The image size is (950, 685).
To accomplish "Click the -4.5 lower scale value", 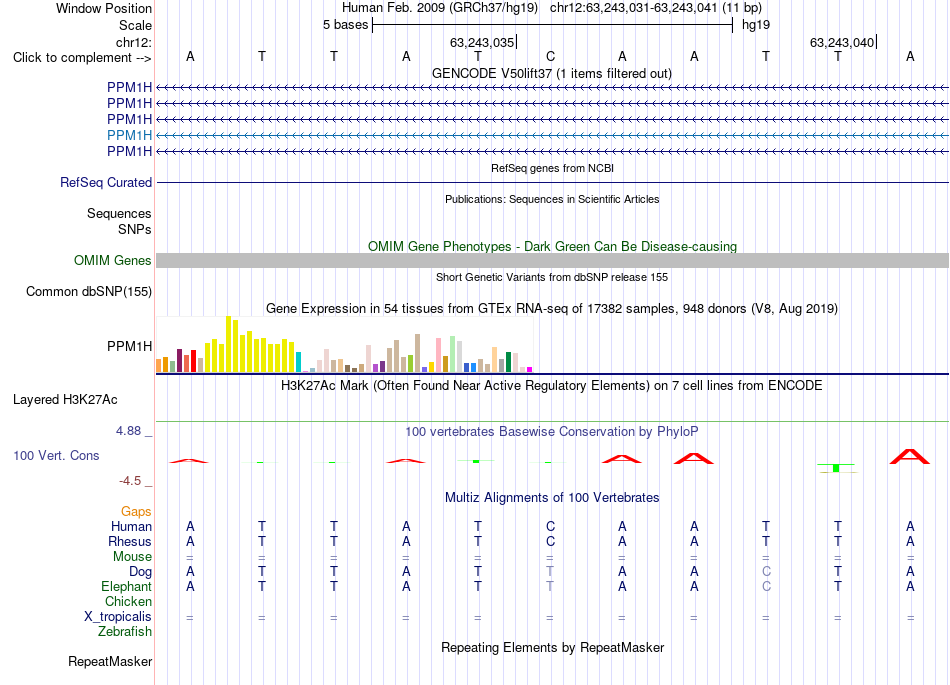I will point(130,481).
